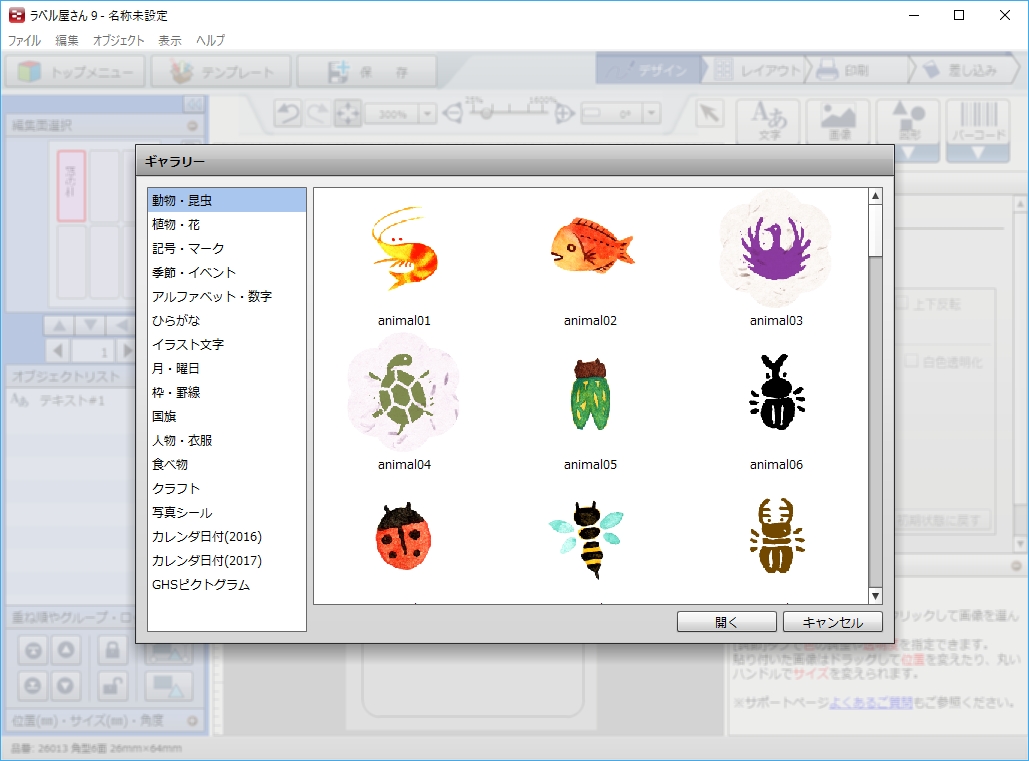Image resolution: width=1029 pixels, height=761 pixels.
Task: Select the shape tool (図形)
Action: 910,118
